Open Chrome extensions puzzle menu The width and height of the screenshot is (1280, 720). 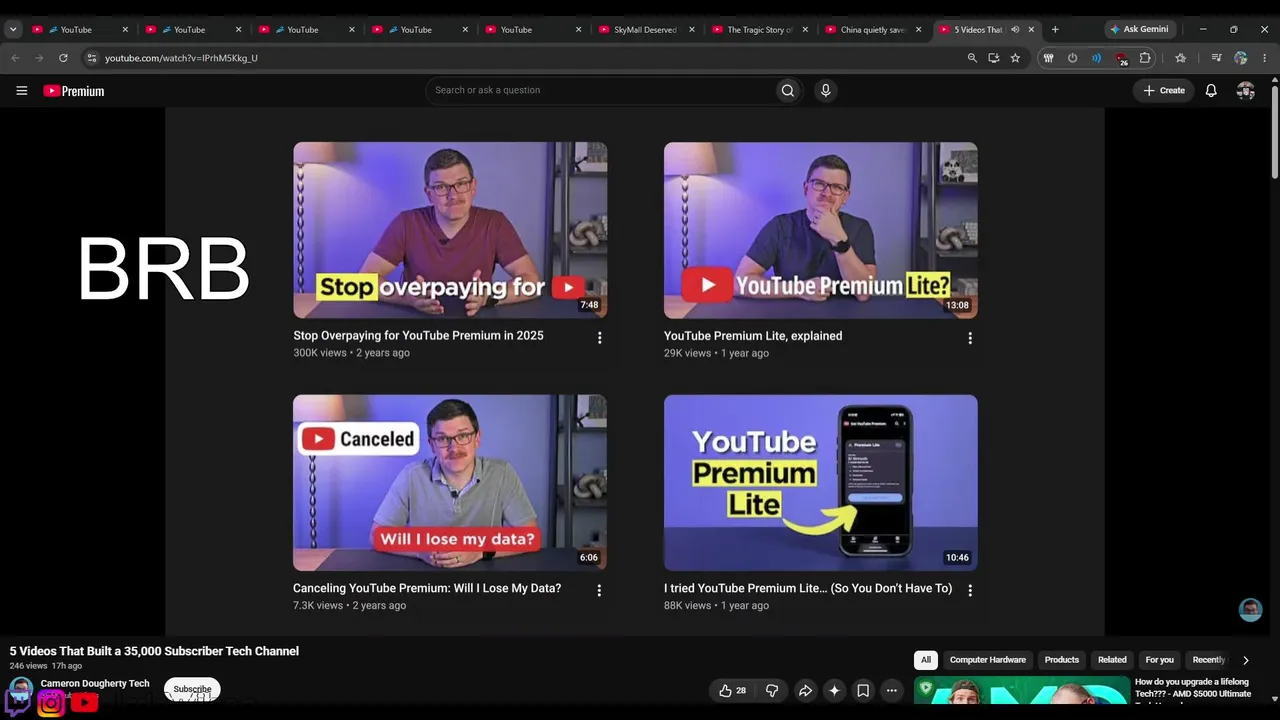(x=1145, y=58)
